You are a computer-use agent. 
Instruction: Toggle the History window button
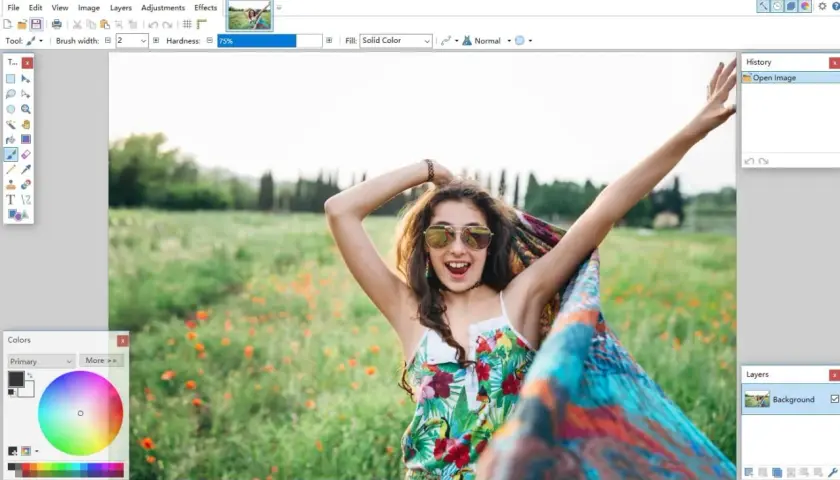(777, 6)
